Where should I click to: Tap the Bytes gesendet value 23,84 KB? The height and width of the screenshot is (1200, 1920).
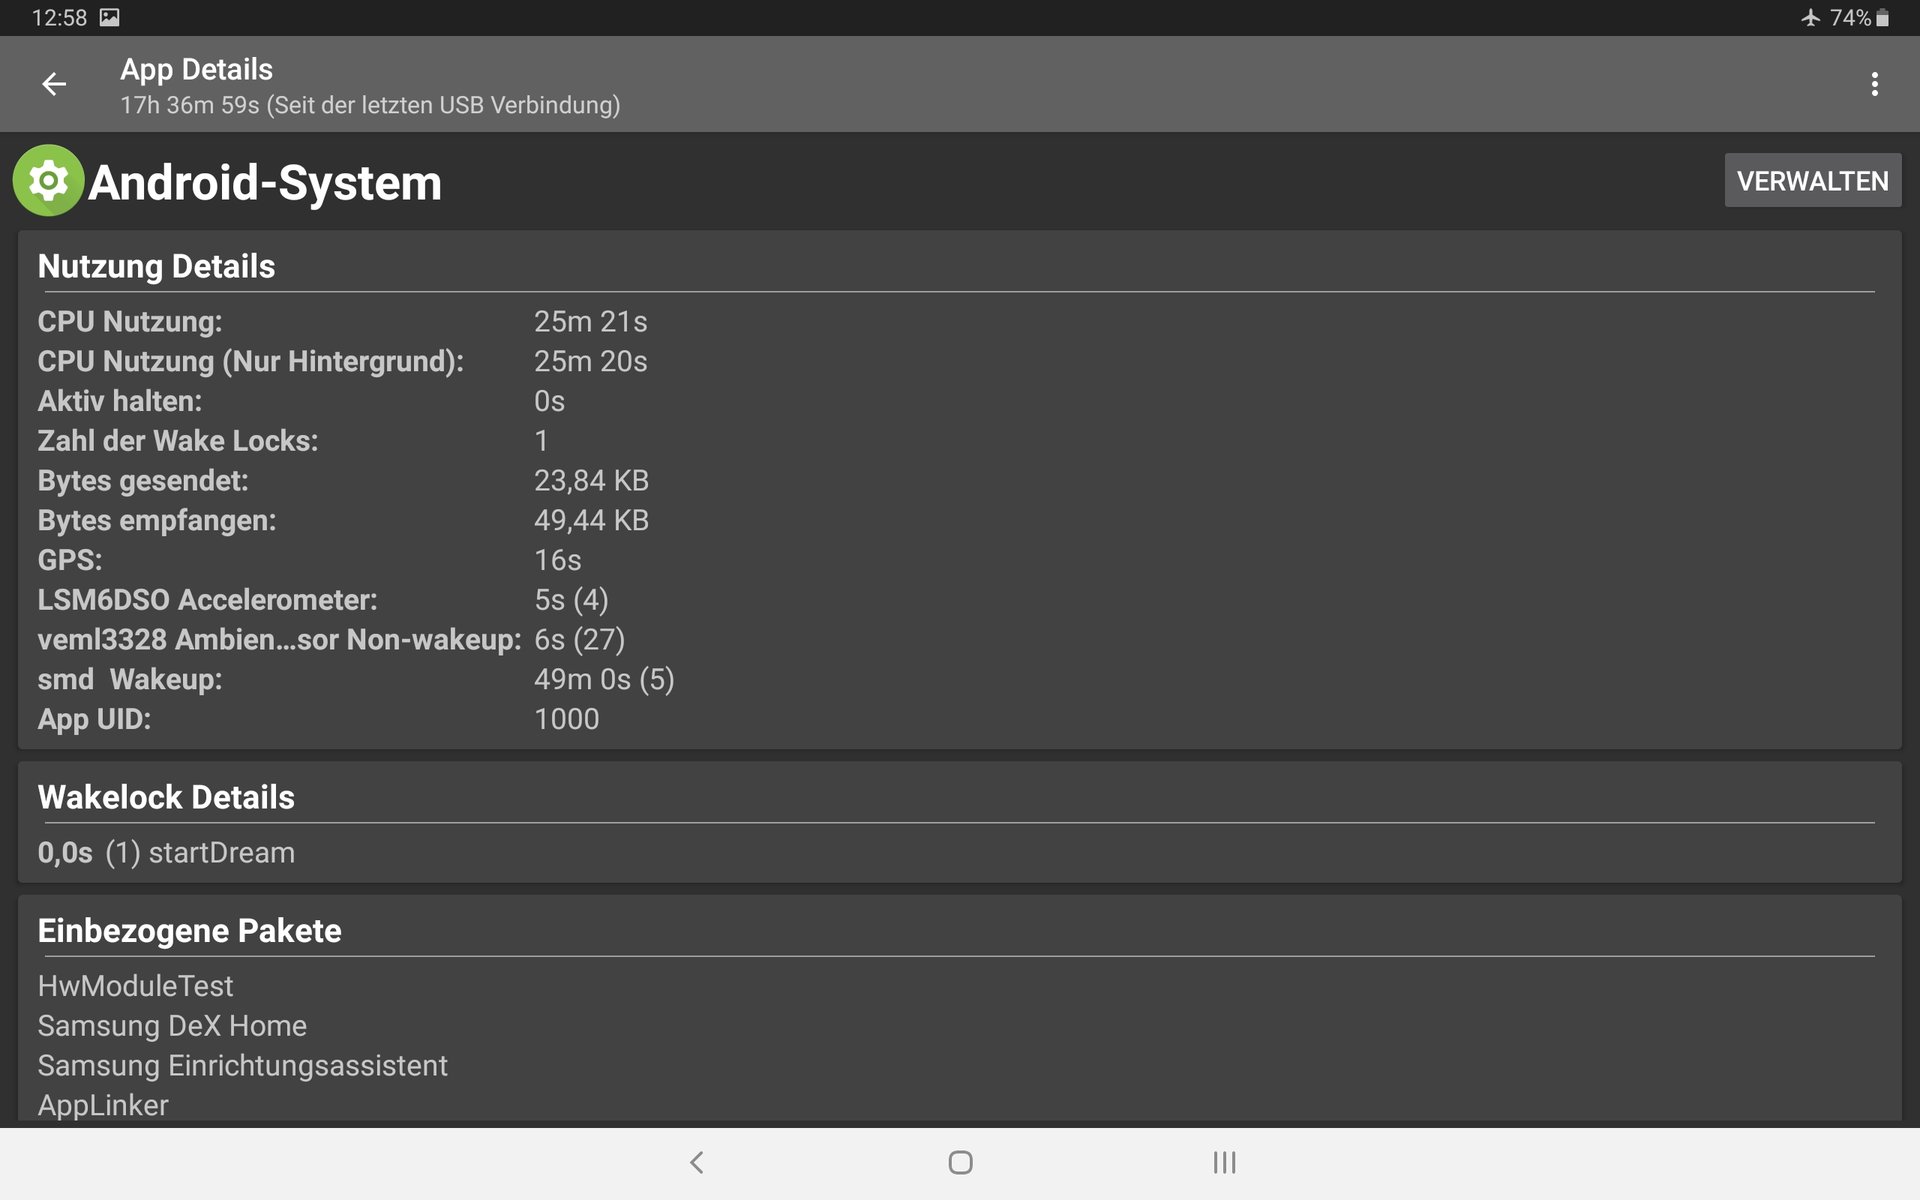pos(591,481)
